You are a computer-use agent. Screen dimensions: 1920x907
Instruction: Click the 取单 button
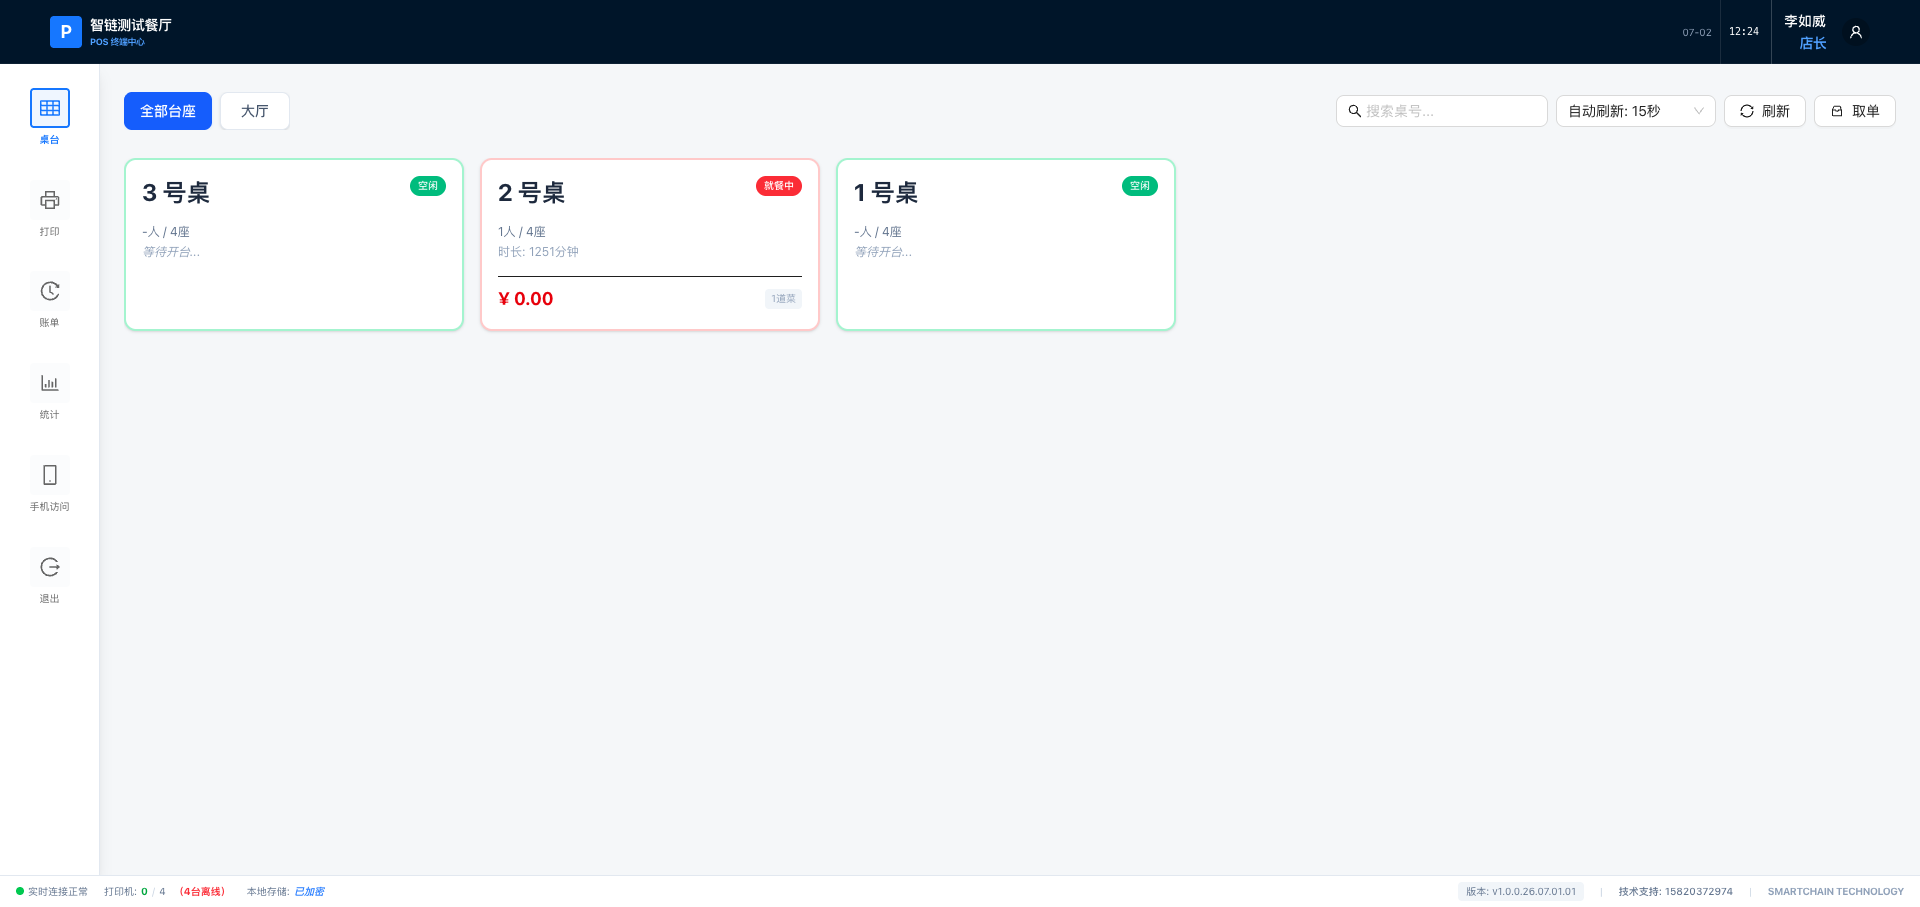point(1855,111)
